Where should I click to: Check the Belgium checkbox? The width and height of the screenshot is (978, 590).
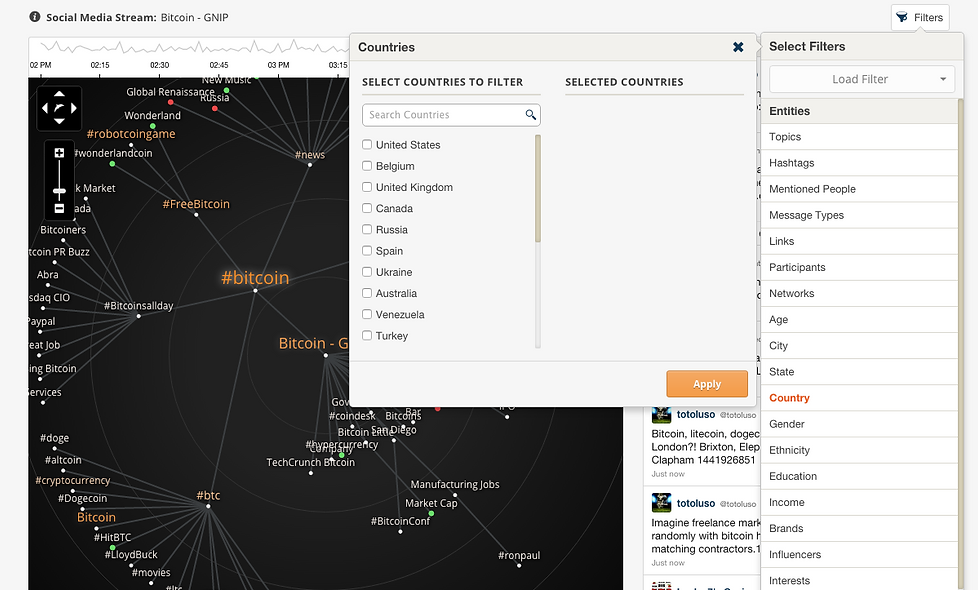pyautogui.click(x=367, y=166)
